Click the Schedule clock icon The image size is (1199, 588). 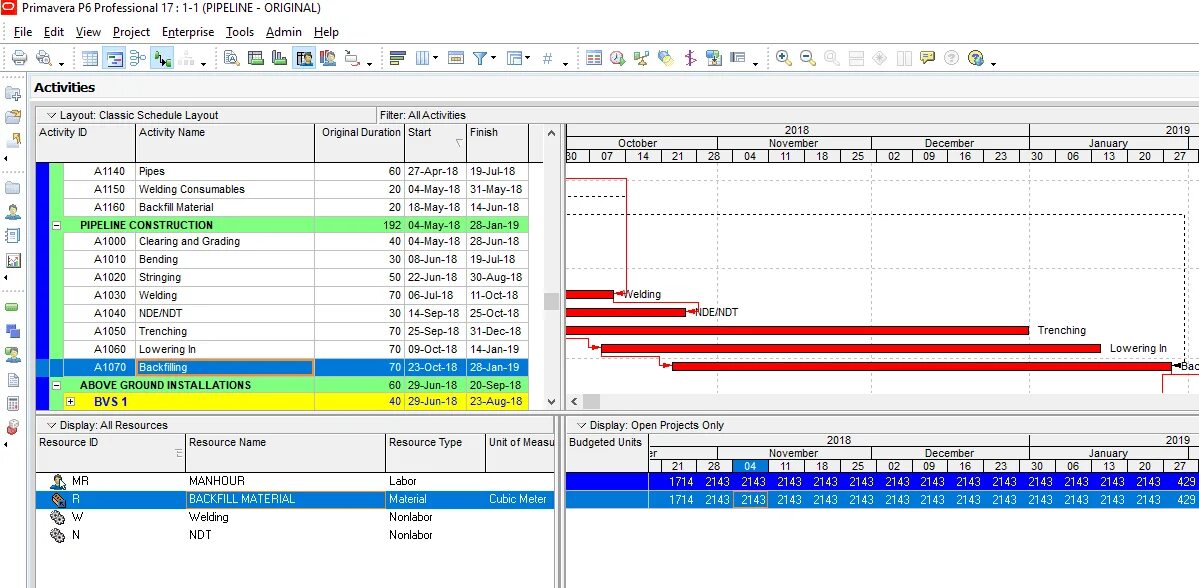(x=618, y=58)
